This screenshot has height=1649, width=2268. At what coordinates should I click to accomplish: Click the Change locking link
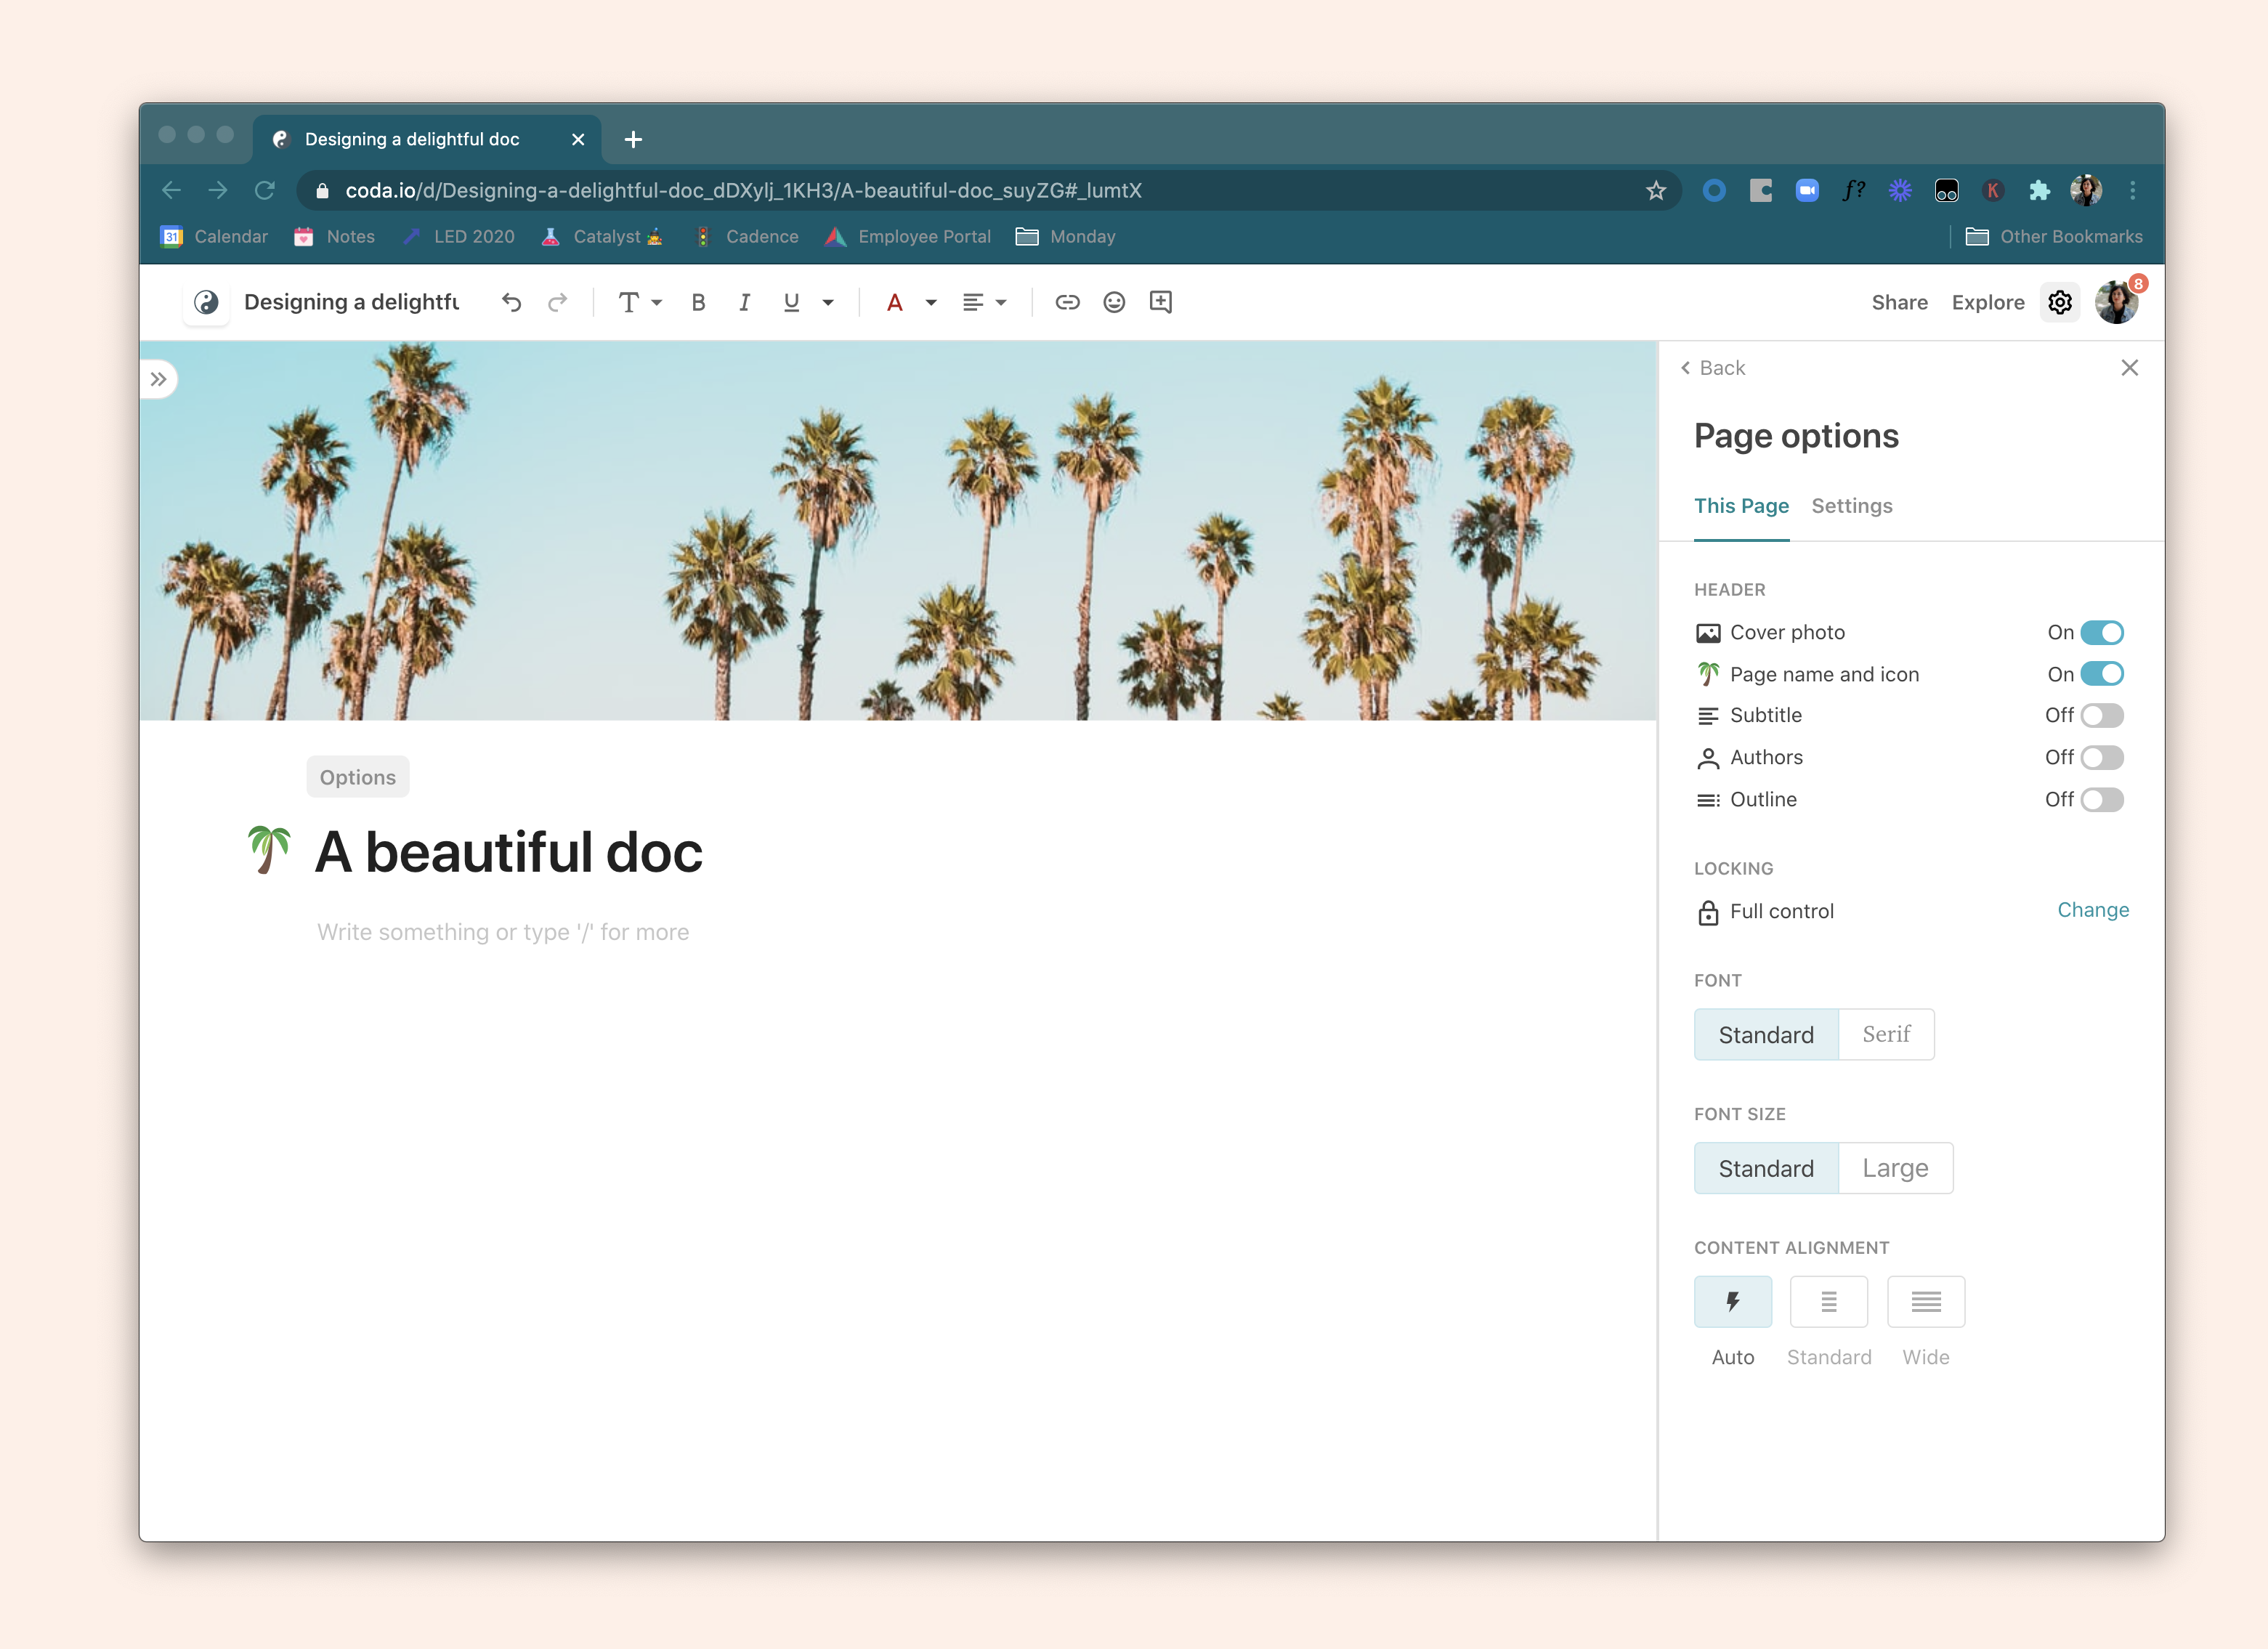pos(2092,910)
